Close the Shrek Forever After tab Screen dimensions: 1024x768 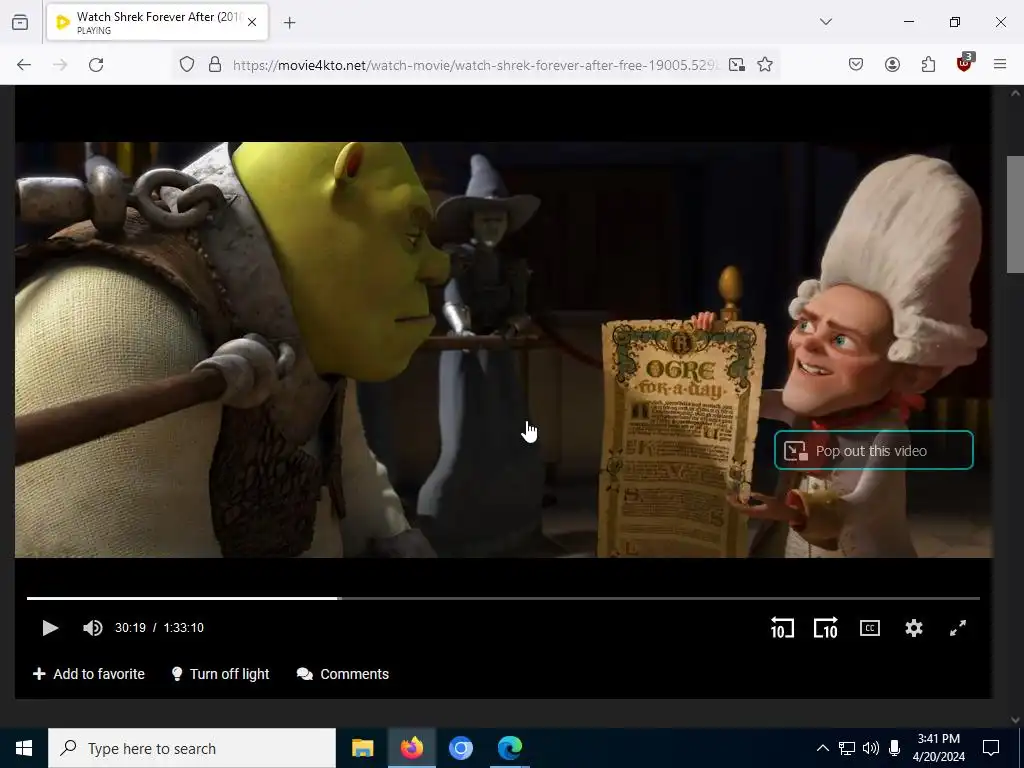click(252, 22)
